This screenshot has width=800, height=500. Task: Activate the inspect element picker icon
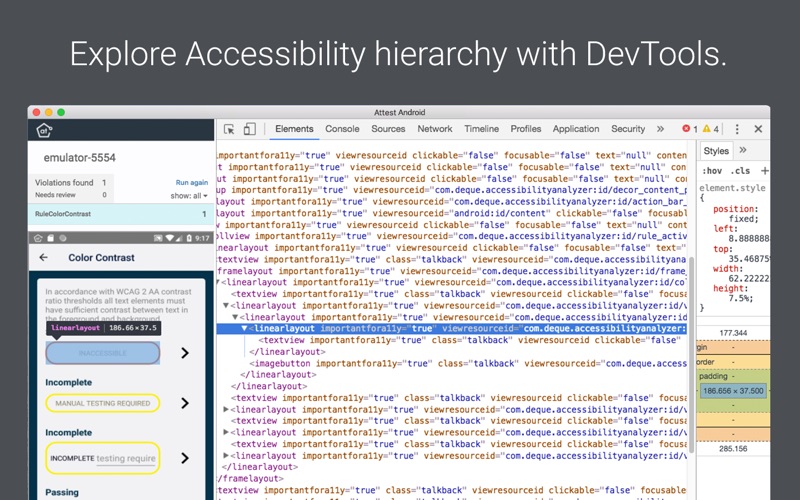pos(229,129)
